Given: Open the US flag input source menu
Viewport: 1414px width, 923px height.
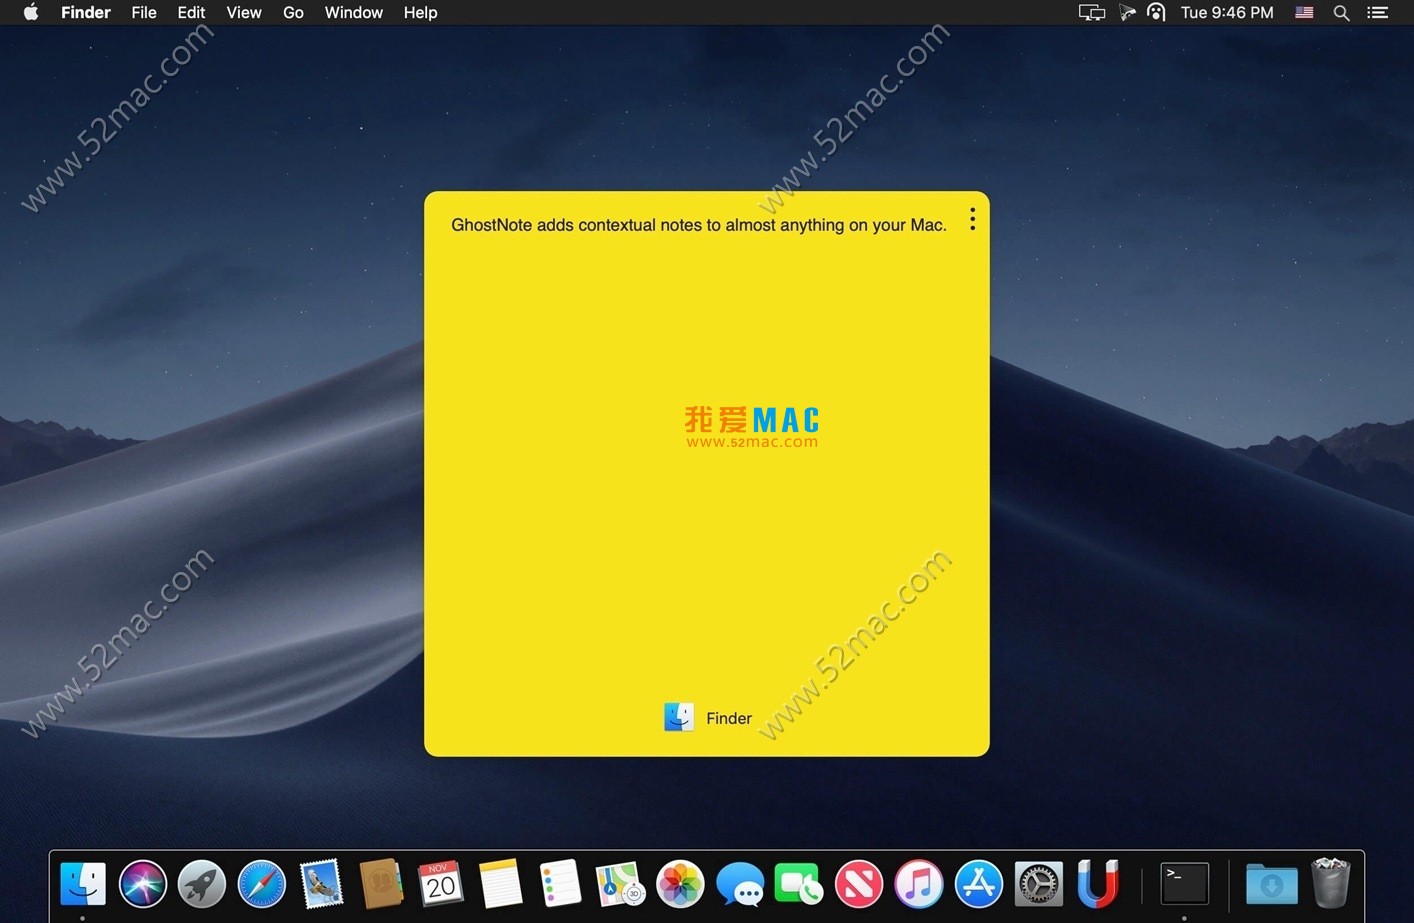Looking at the screenshot, I should pyautogui.click(x=1304, y=12).
